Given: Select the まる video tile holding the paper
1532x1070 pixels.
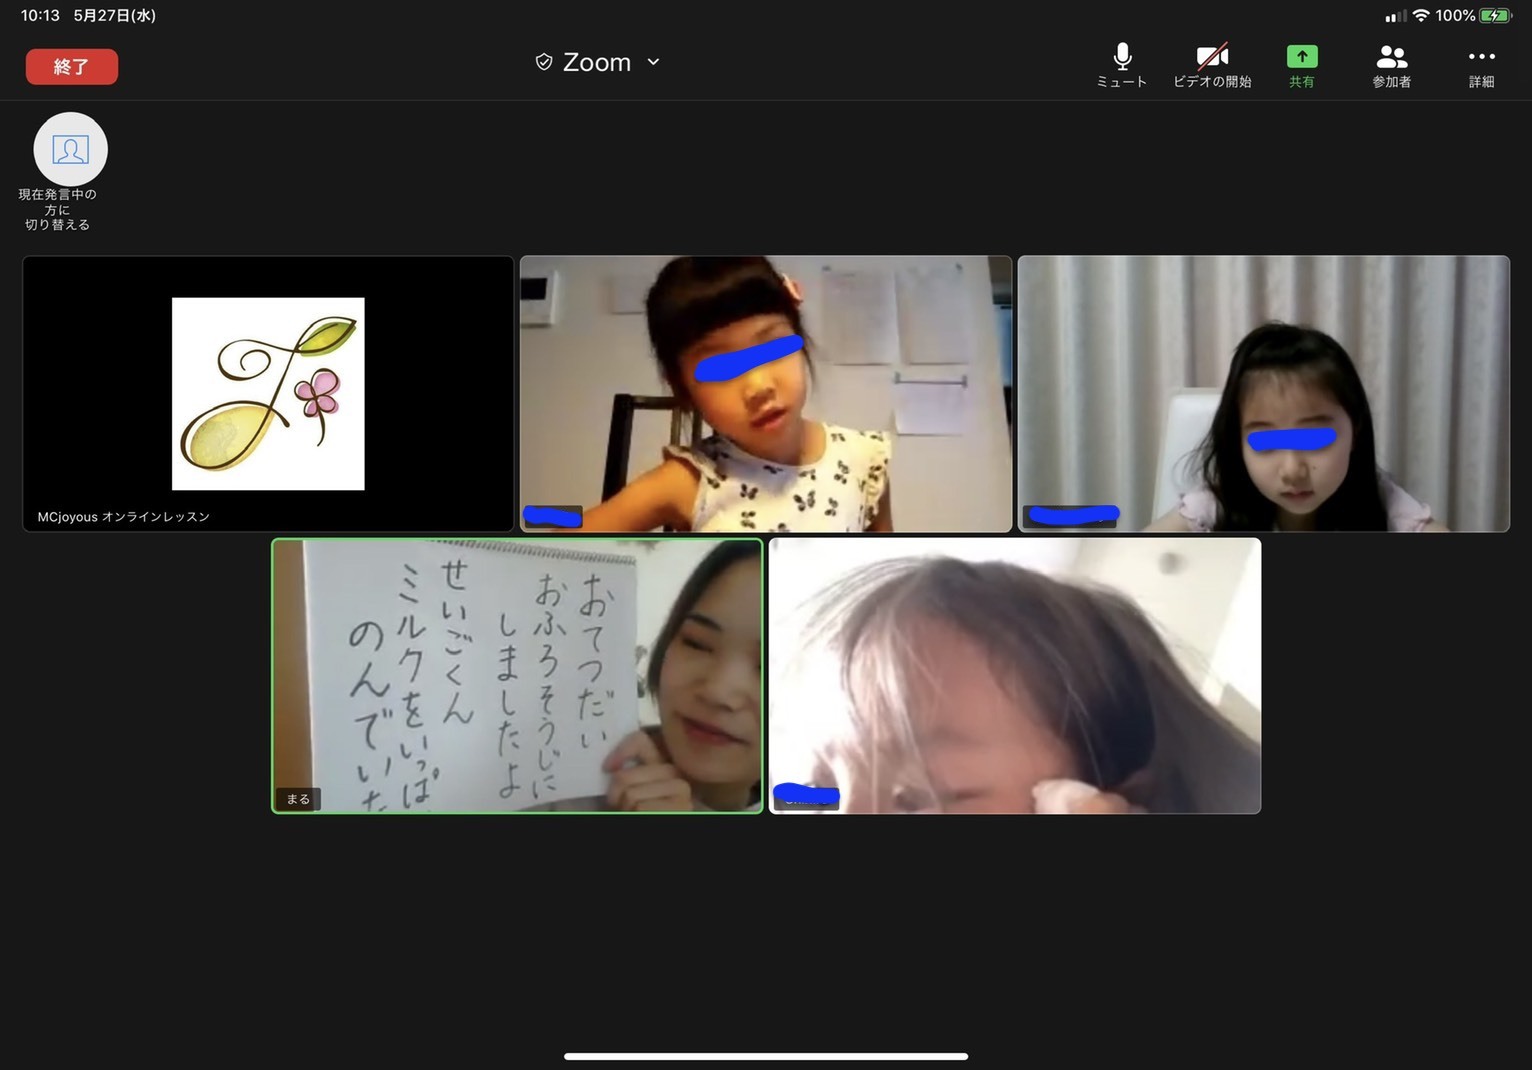Looking at the screenshot, I should (x=517, y=676).
